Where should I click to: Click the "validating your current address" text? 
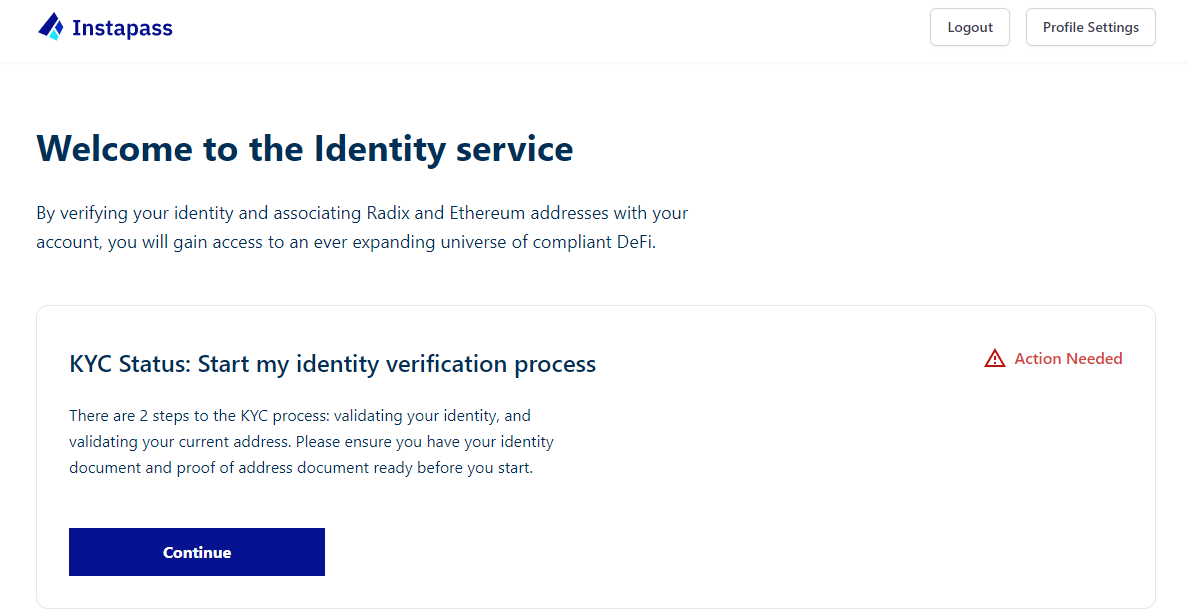coord(180,442)
